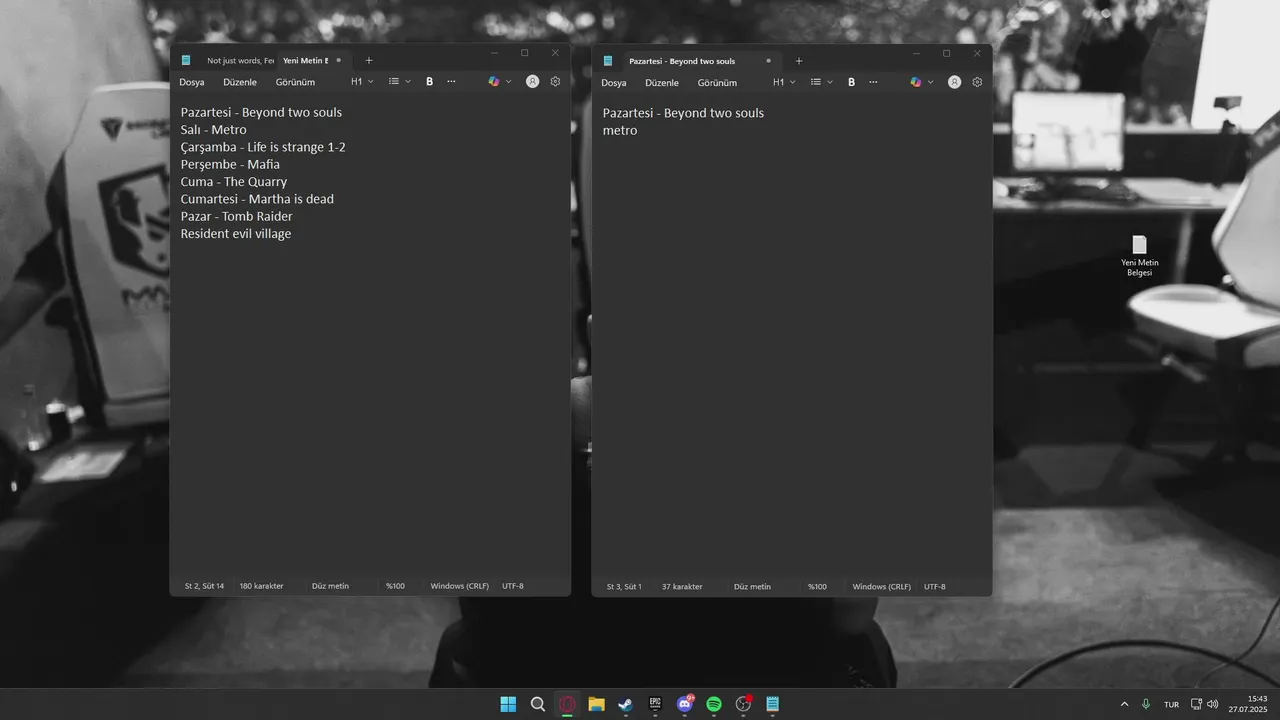Screen dimensions: 1280x720
Task: Open taskbar Search
Action: tap(537, 704)
